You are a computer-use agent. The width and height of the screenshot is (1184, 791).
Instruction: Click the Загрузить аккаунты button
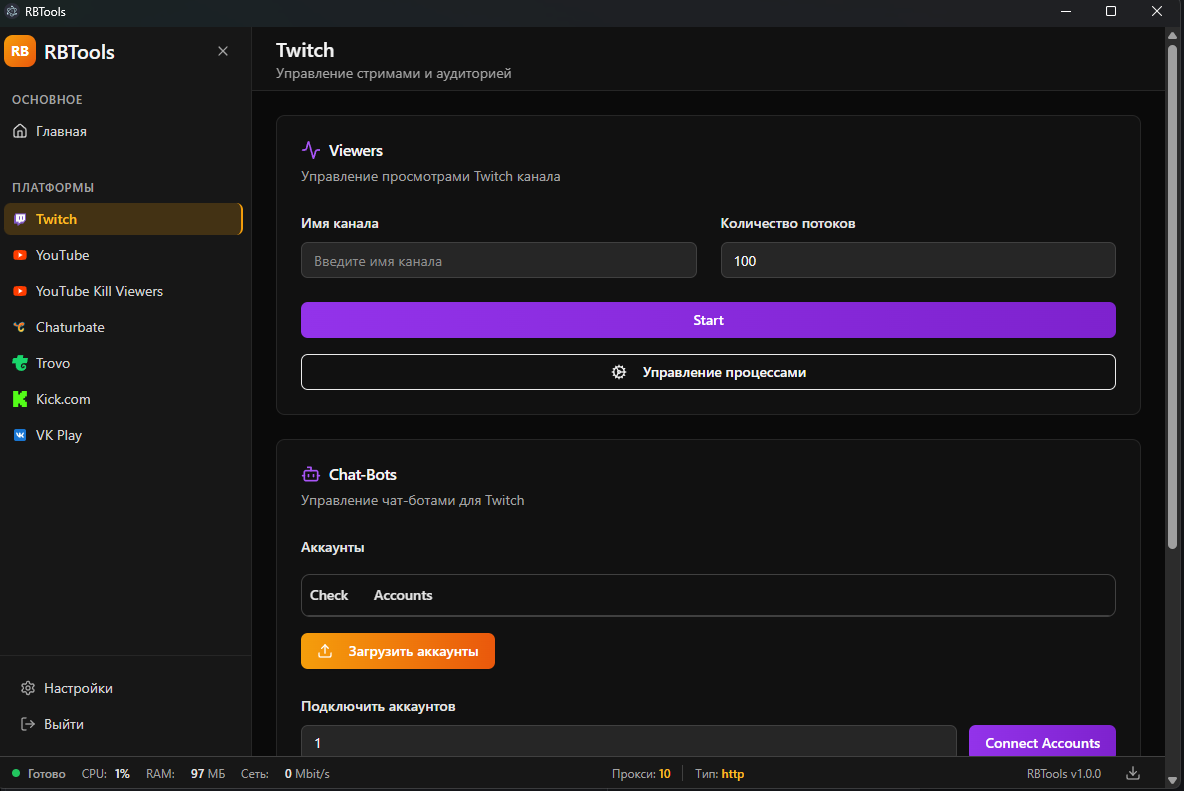pos(398,651)
